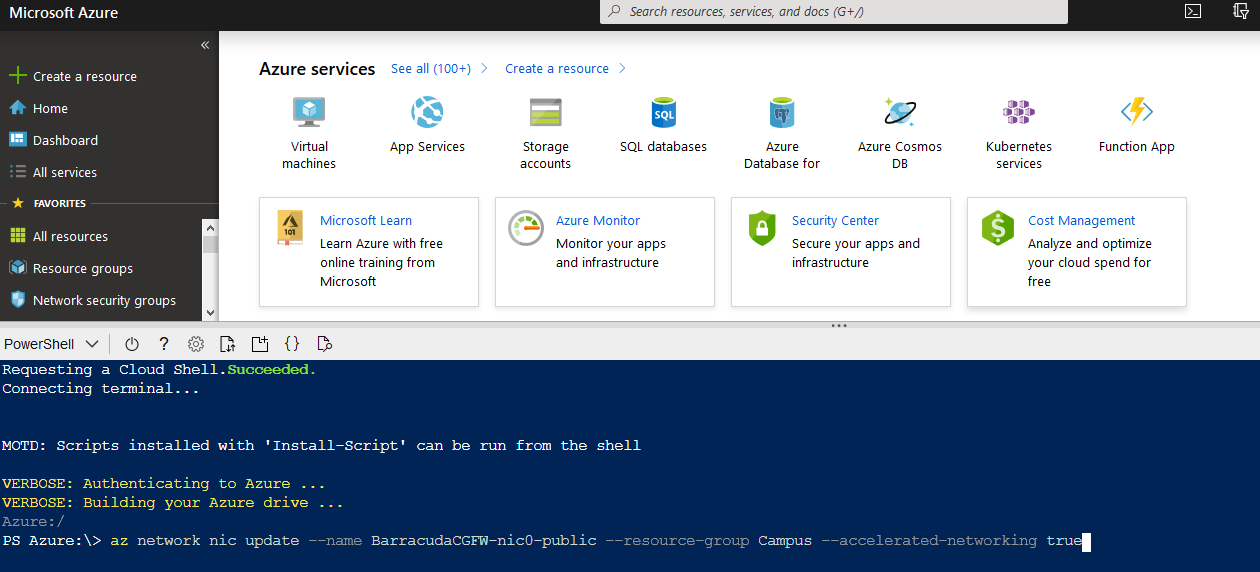1260x572 pixels.
Task: Click the Azure Monitor gauge icon
Action: pos(525,228)
